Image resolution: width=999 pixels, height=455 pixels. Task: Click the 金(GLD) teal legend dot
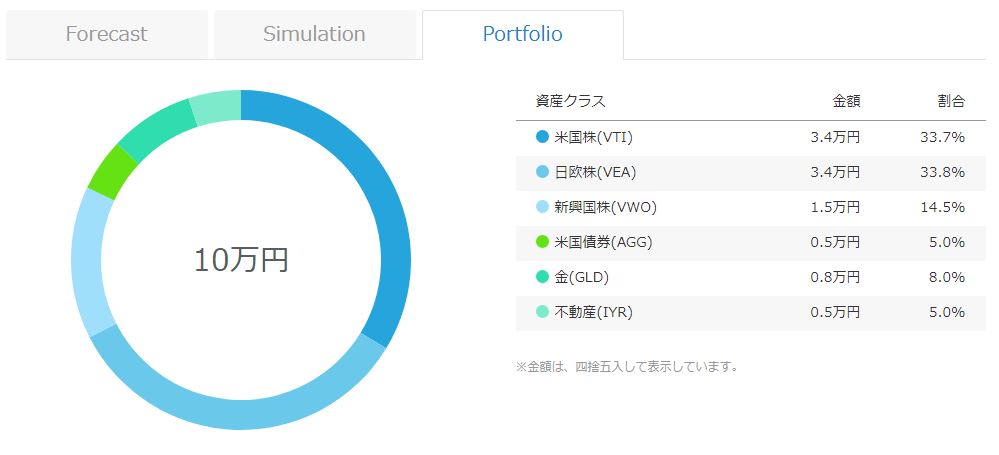[x=542, y=277]
